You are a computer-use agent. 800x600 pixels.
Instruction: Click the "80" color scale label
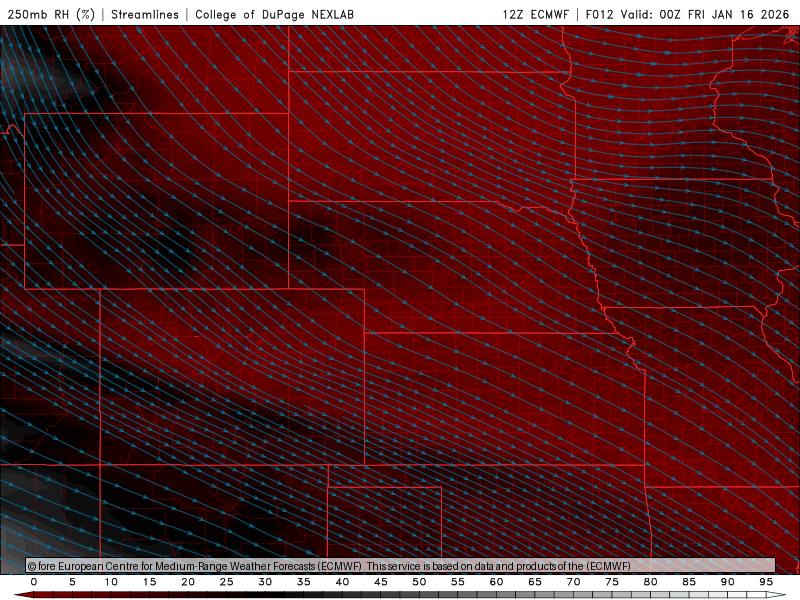pos(650,582)
